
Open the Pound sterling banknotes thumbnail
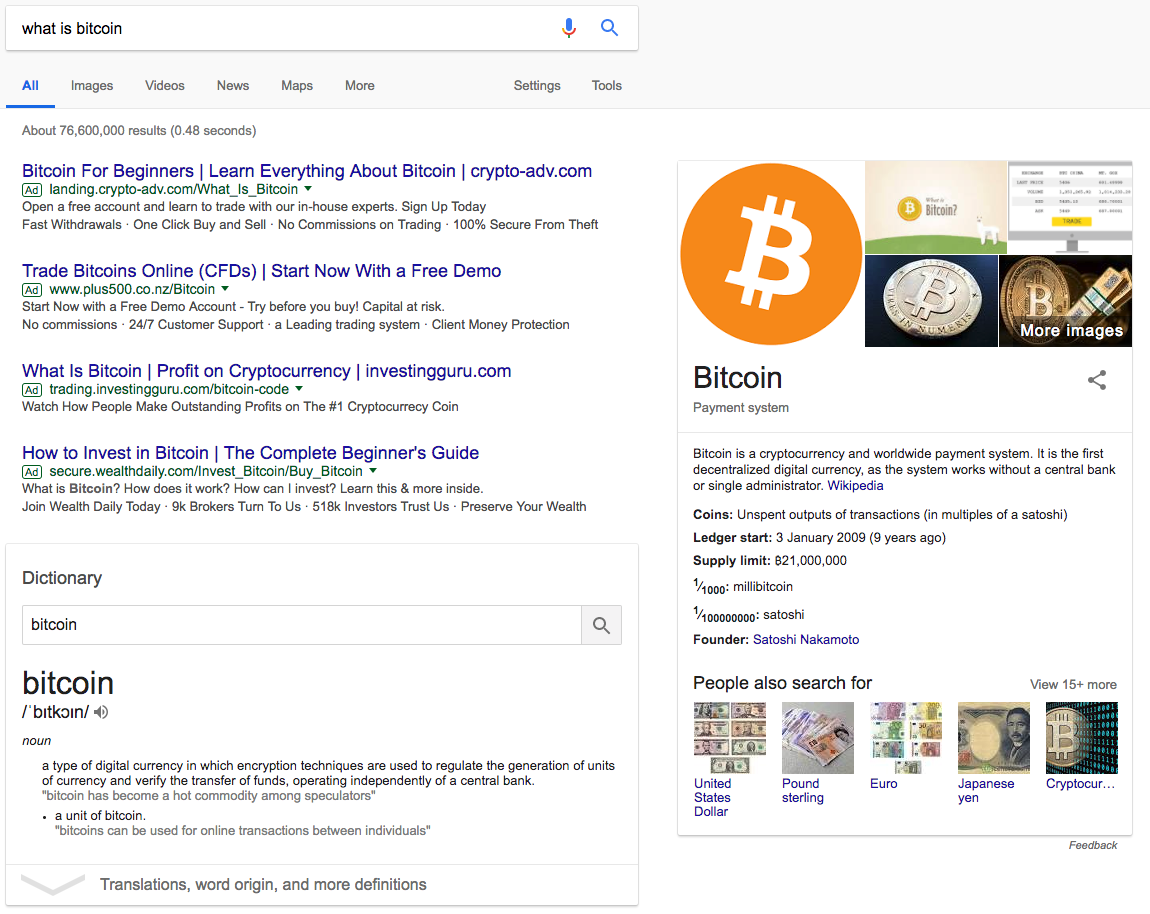818,738
